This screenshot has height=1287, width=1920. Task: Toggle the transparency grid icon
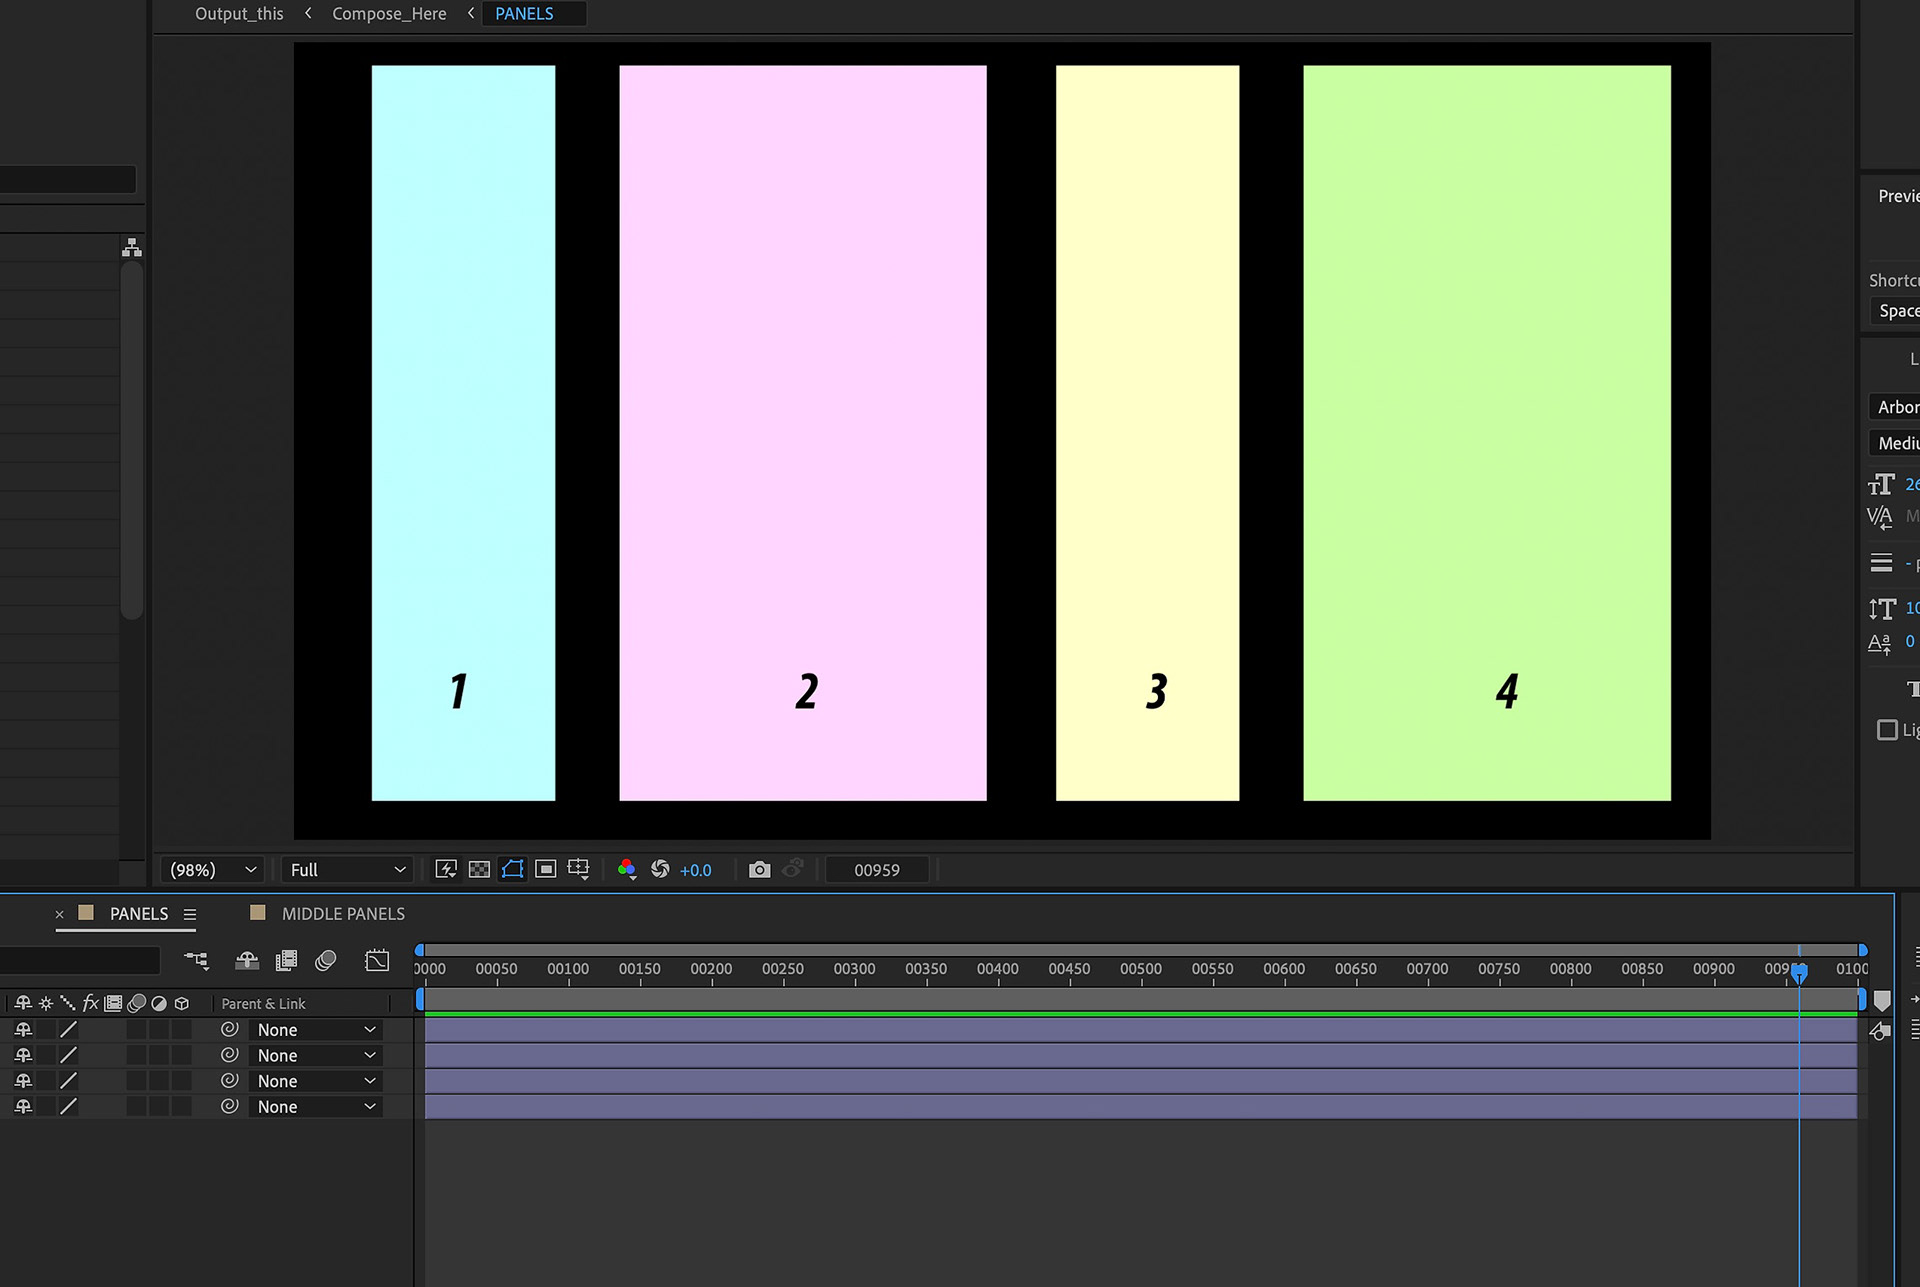(x=479, y=869)
